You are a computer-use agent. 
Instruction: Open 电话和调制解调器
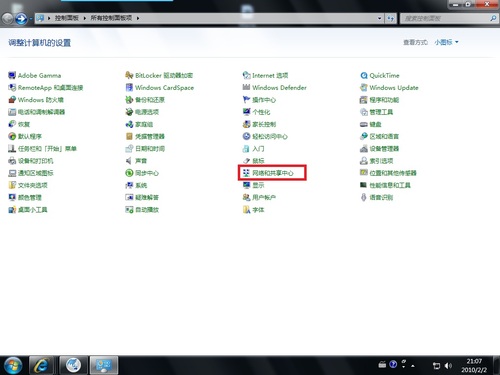37,112
